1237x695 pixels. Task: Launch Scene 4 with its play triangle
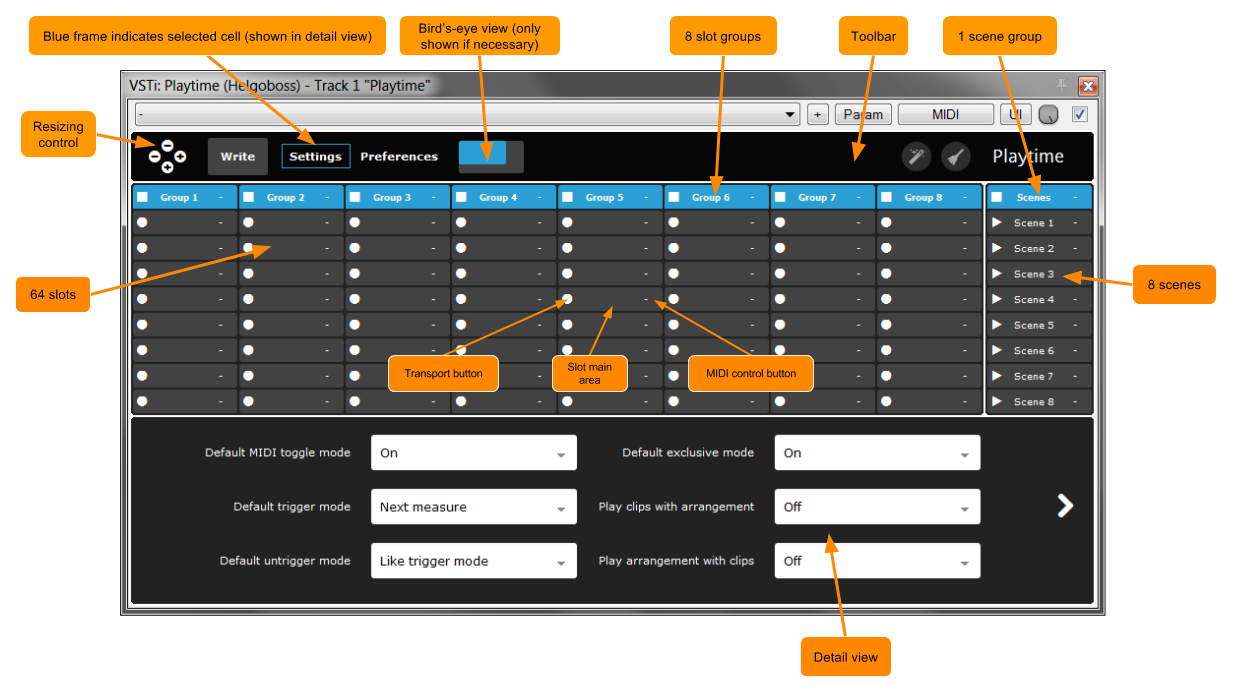click(x=997, y=299)
